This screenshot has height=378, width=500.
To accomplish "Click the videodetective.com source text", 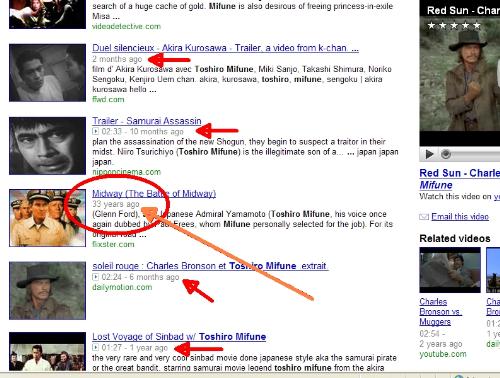I will pyautogui.click(x=126, y=26).
